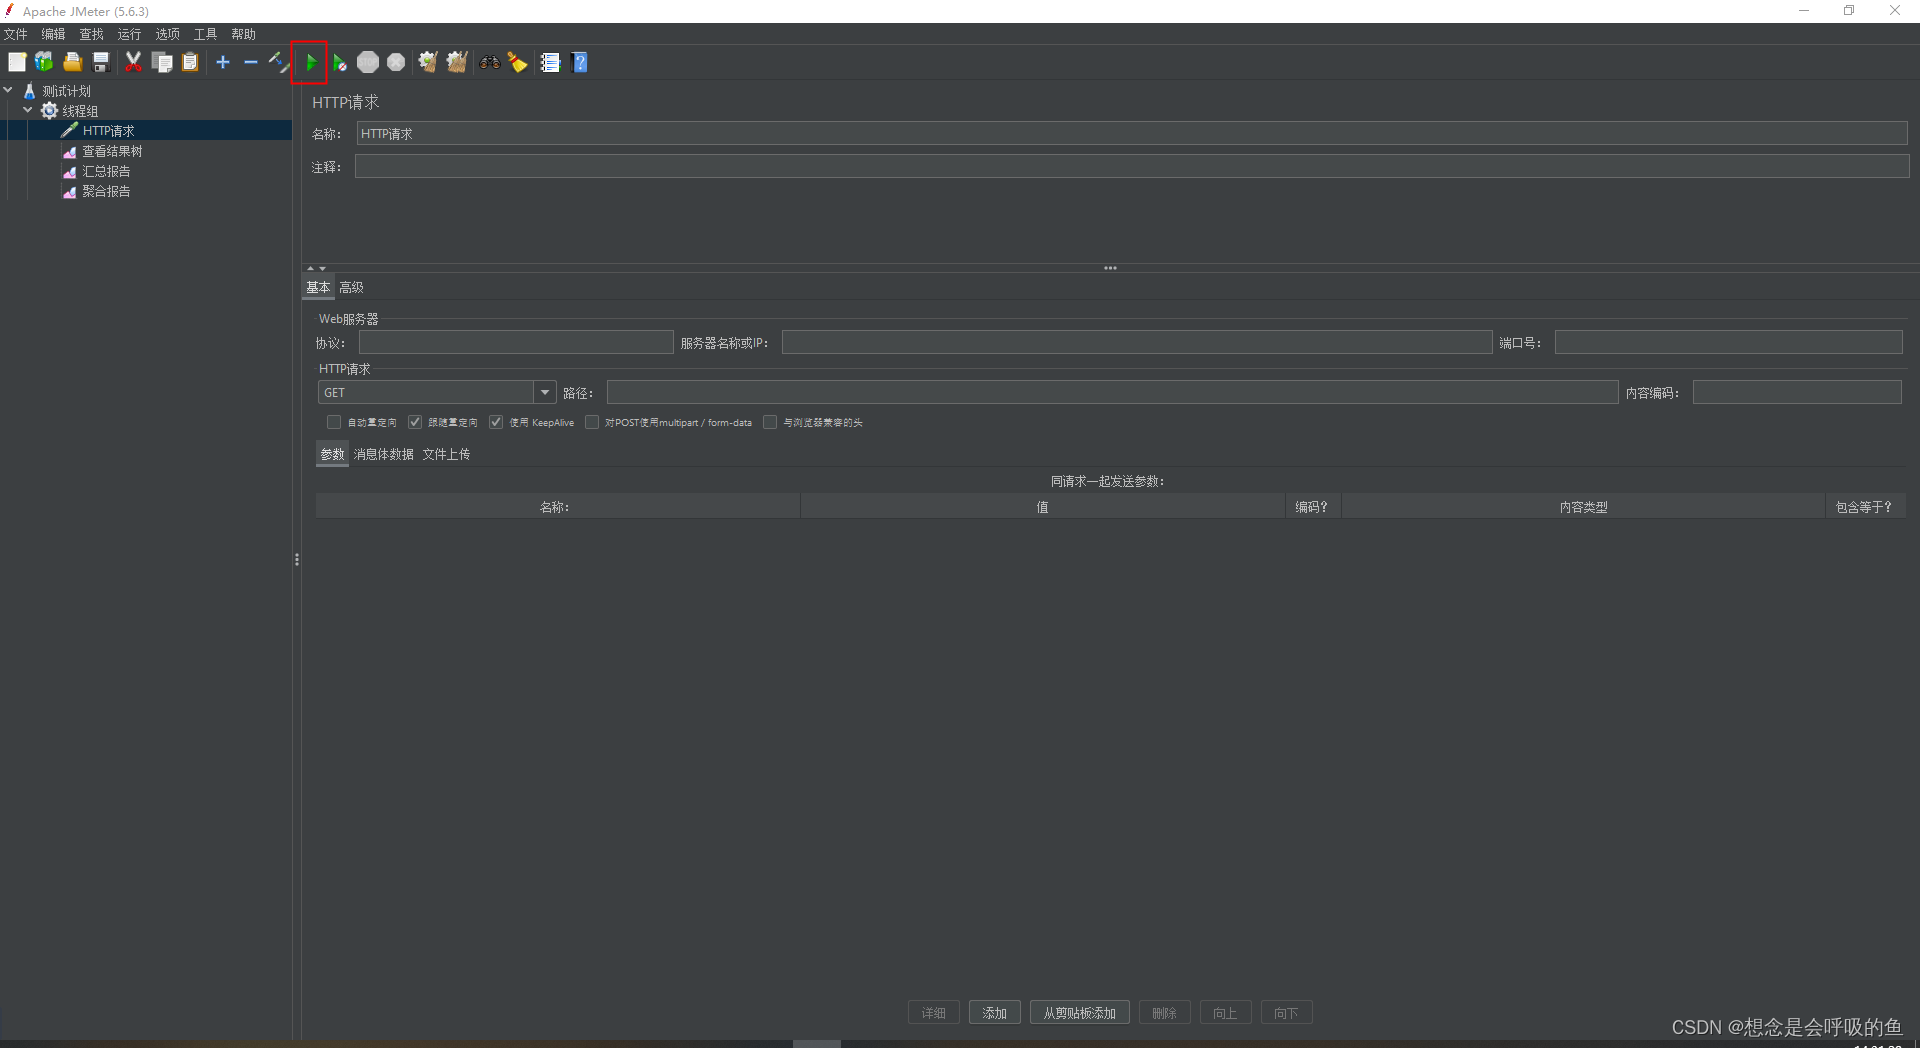Open the GET method dropdown
The width and height of the screenshot is (1920, 1048).
point(545,392)
